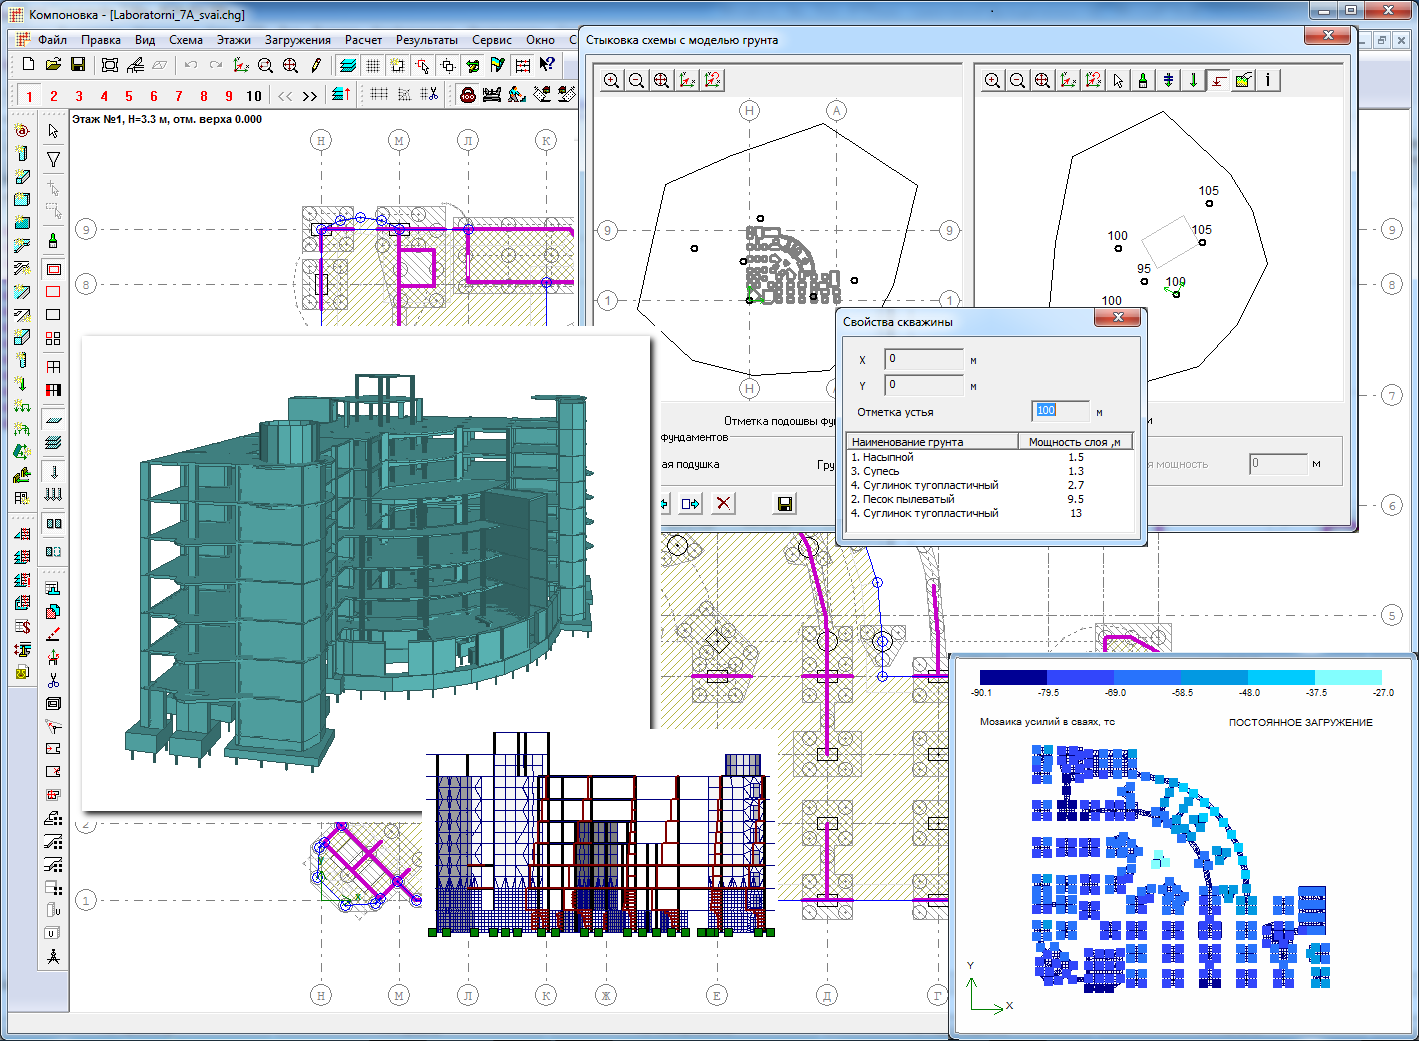Click the funnel filter icon in left toolbar
Image resolution: width=1419 pixels, height=1041 pixels.
tap(53, 159)
